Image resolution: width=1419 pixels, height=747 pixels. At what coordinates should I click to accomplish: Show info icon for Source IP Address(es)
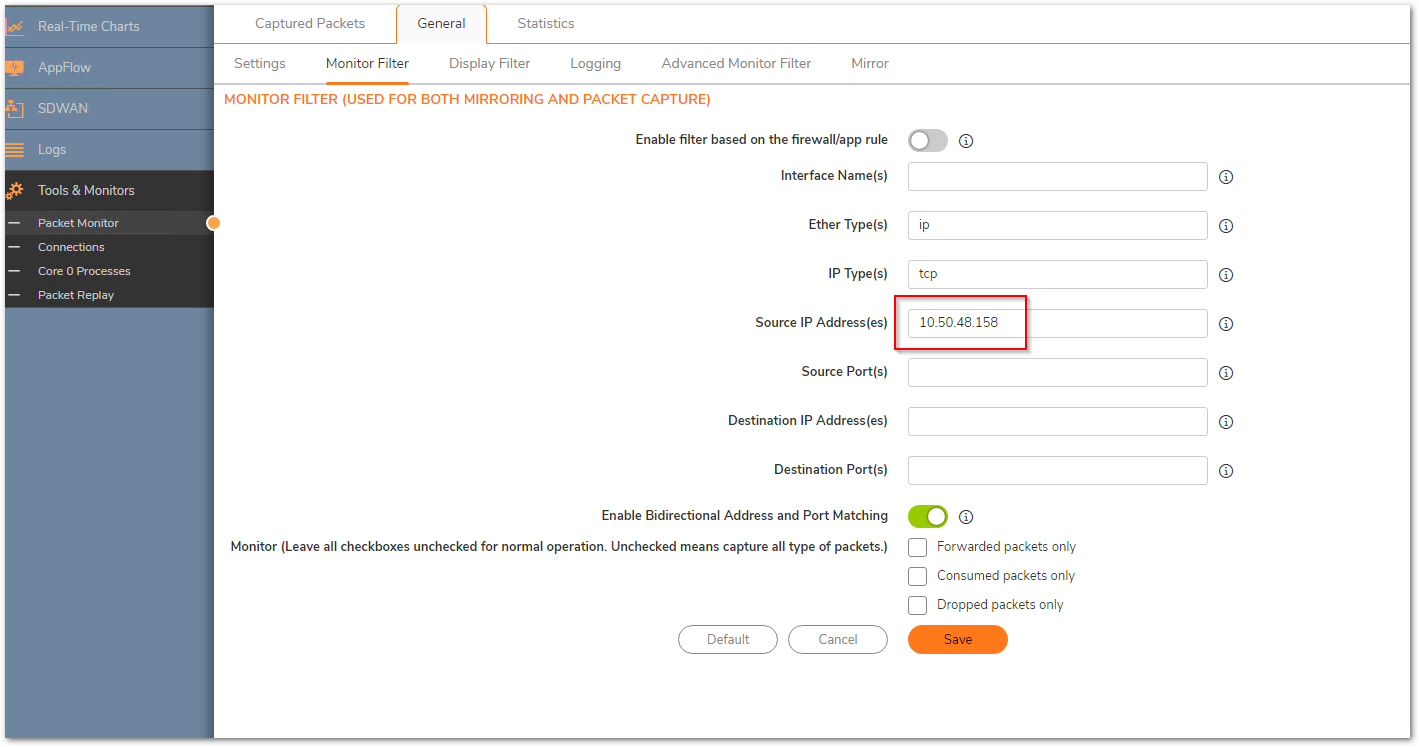[x=1226, y=324]
